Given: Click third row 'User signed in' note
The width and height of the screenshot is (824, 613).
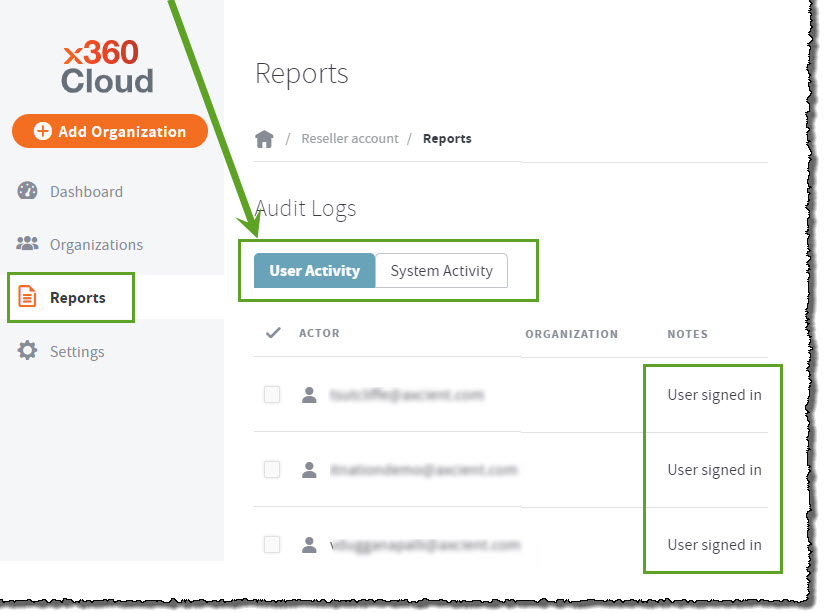Looking at the screenshot, I should coord(714,545).
